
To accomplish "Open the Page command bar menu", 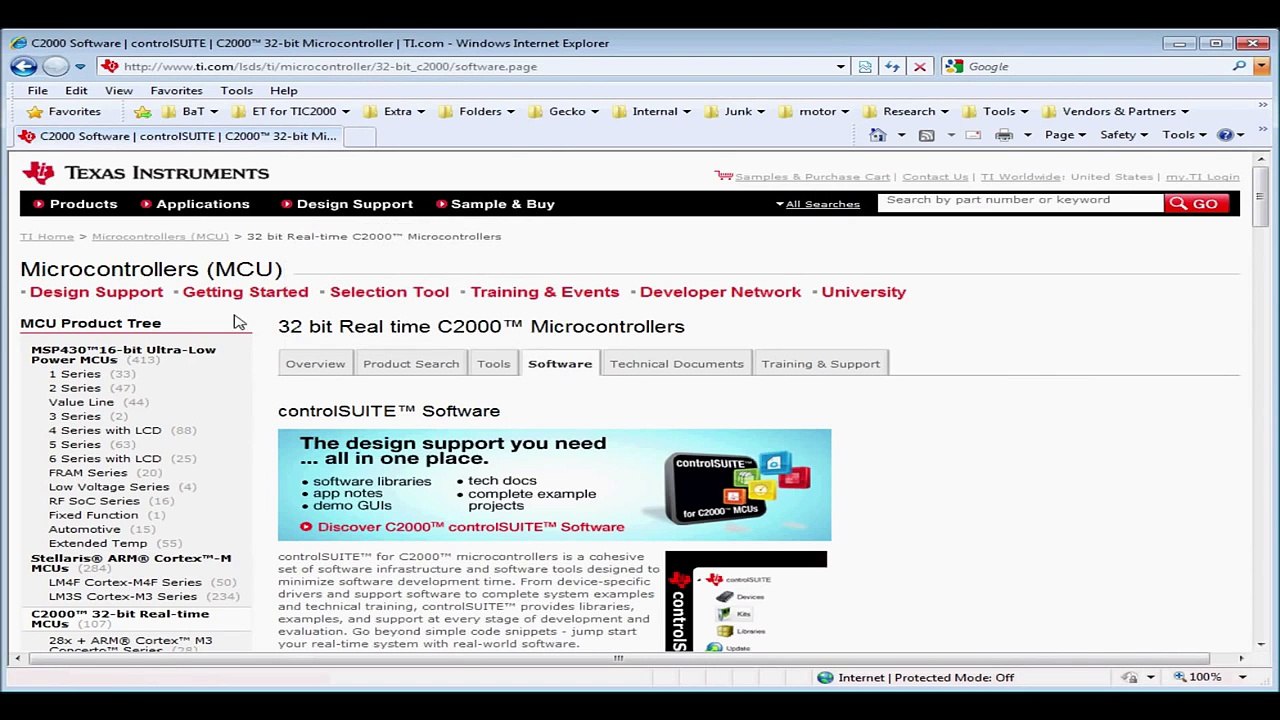I will point(1065,135).
